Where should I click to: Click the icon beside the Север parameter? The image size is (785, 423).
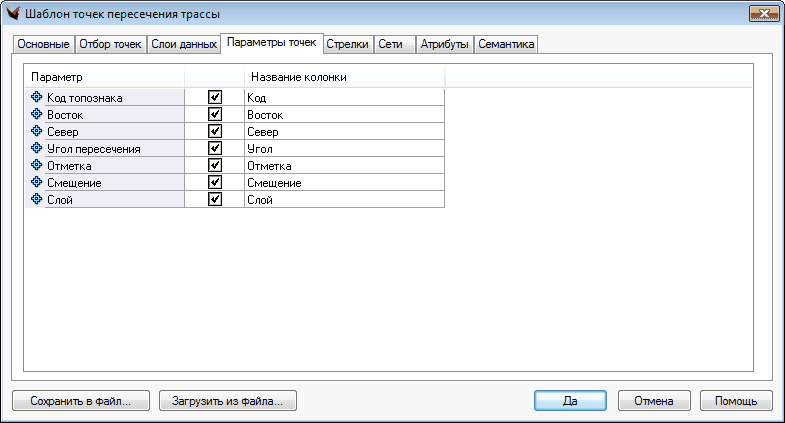[x=38, y=131]
